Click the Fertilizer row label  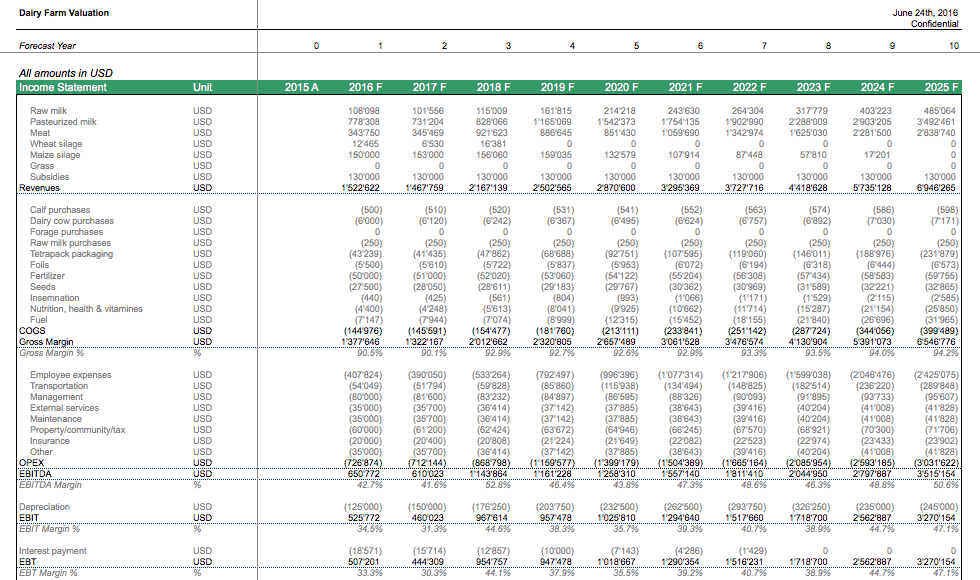(48, 276)
